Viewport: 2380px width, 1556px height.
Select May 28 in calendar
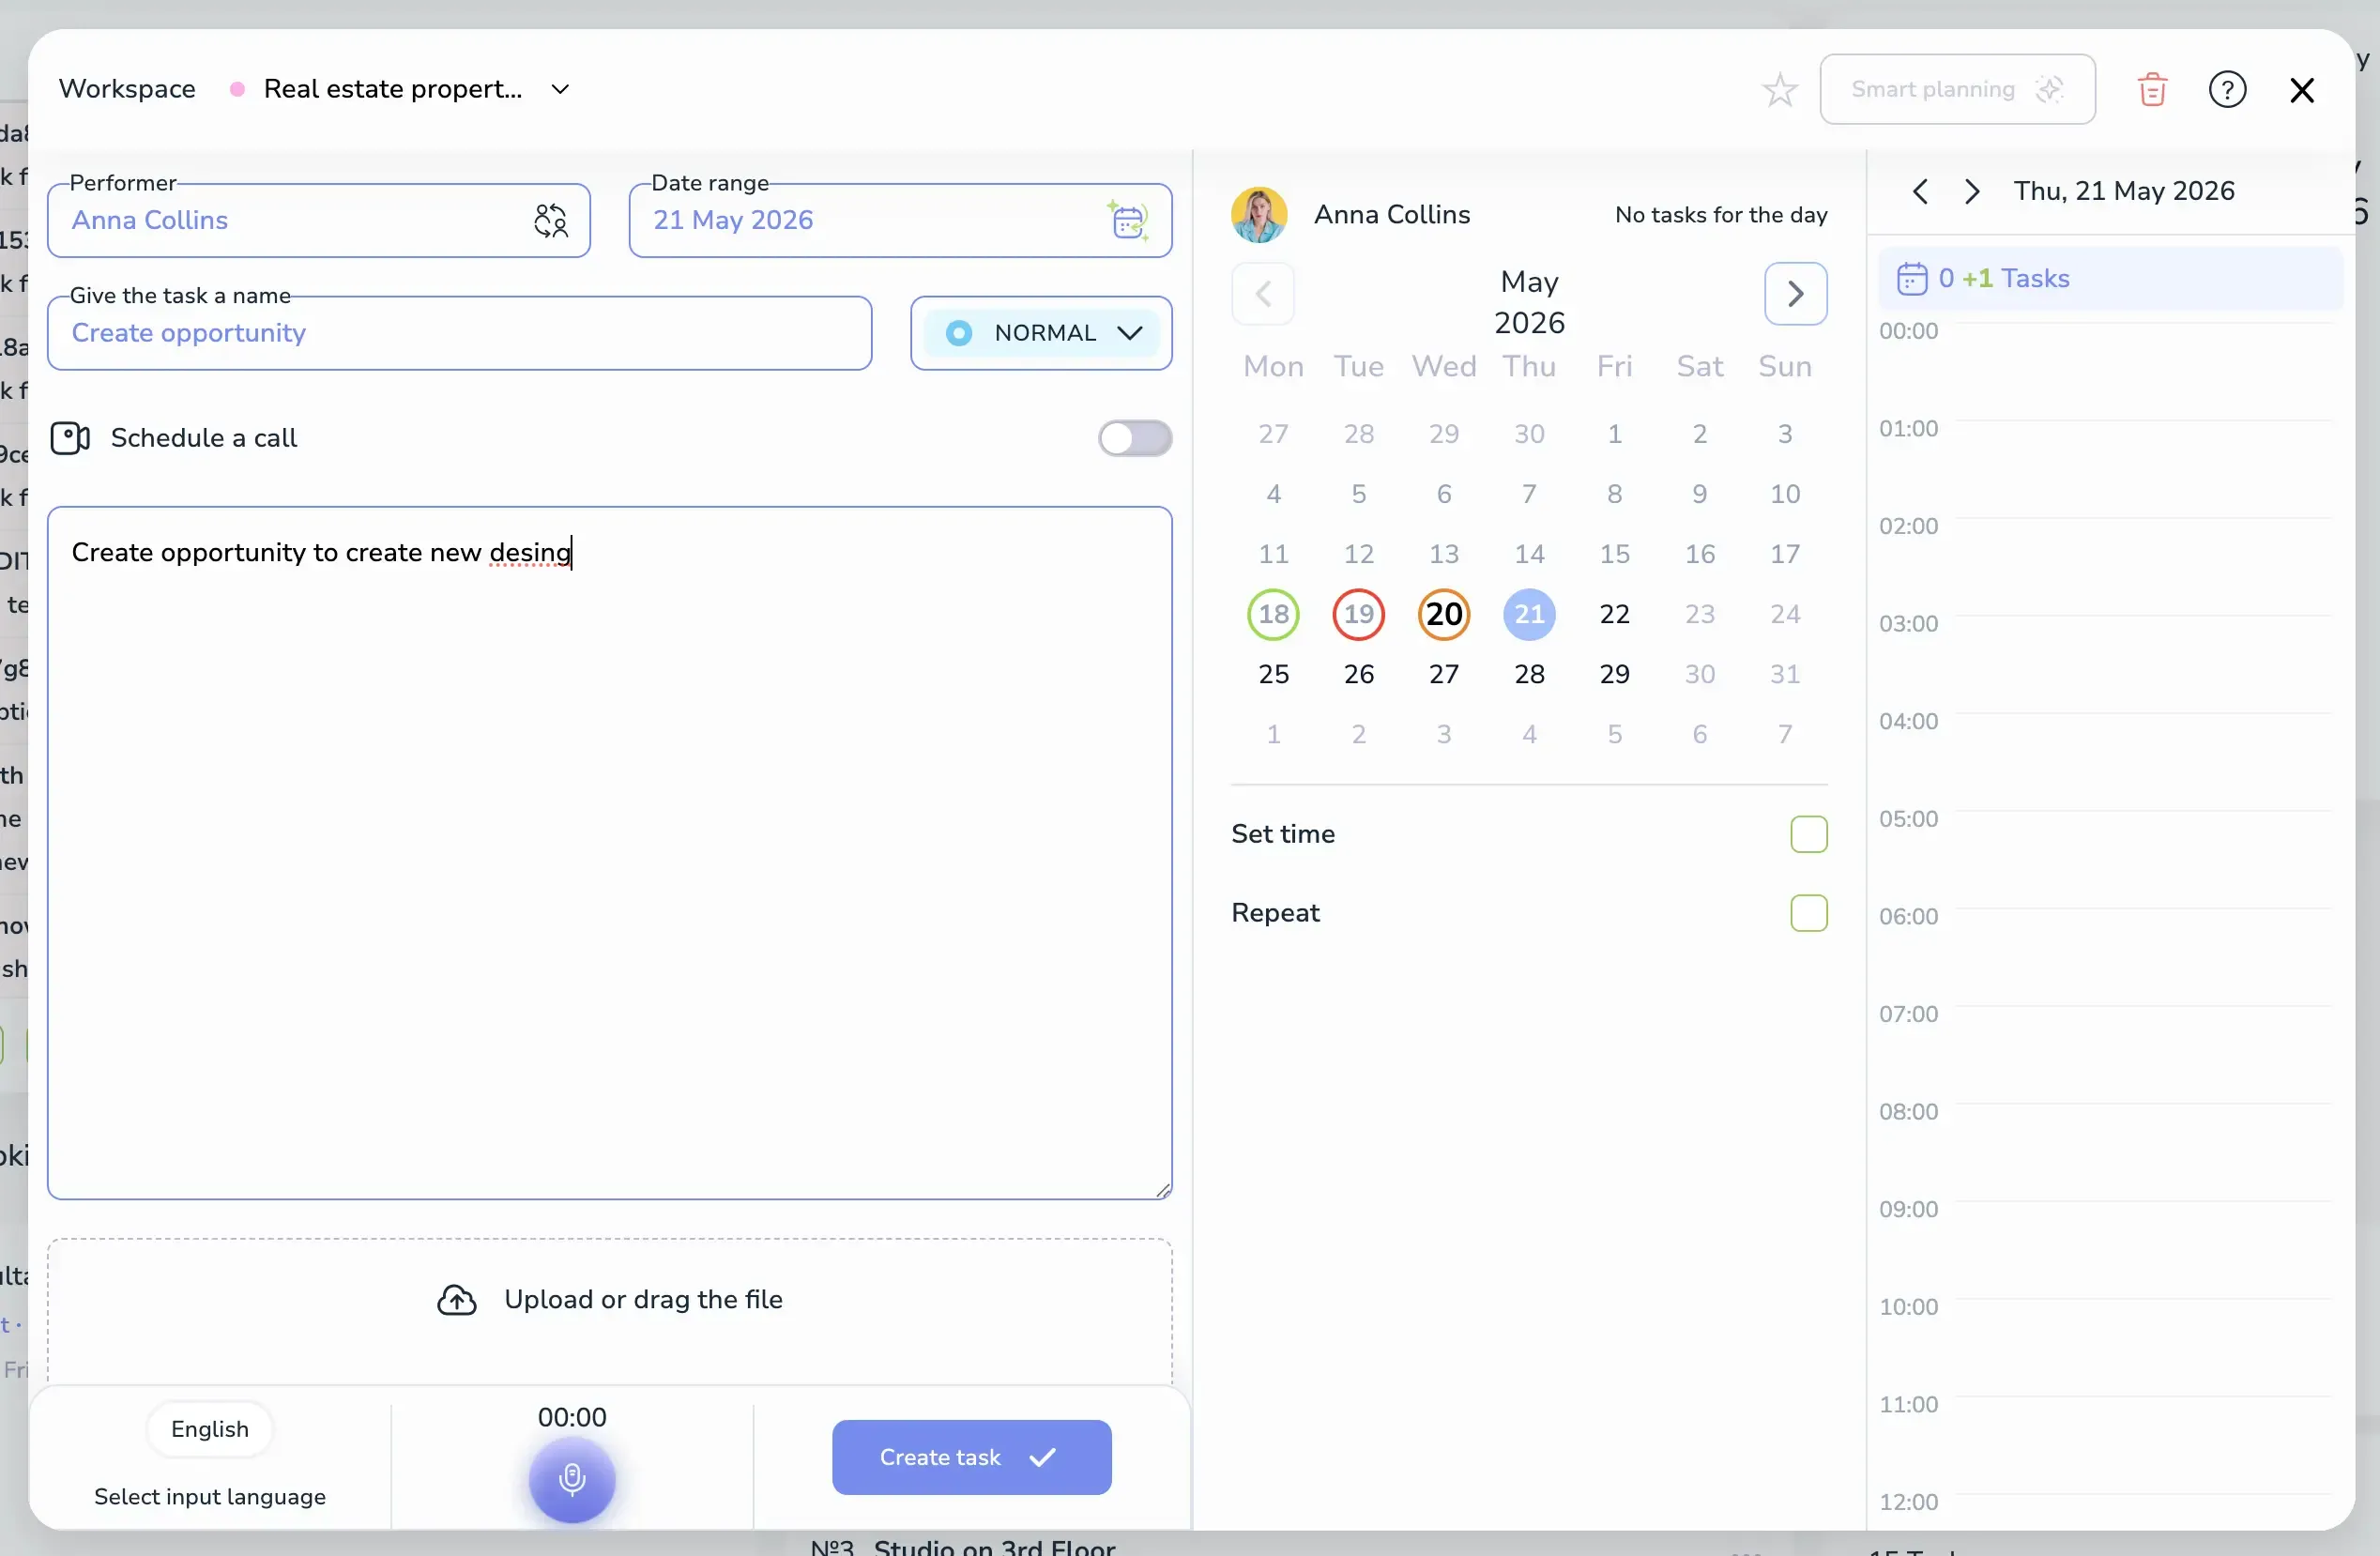(1529, 674)
